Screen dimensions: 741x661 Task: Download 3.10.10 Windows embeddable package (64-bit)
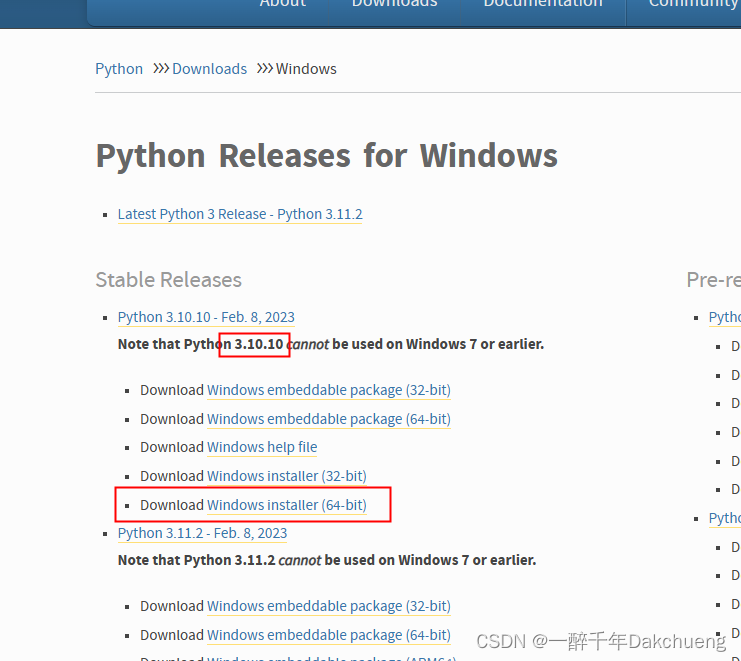coord(328,419)
